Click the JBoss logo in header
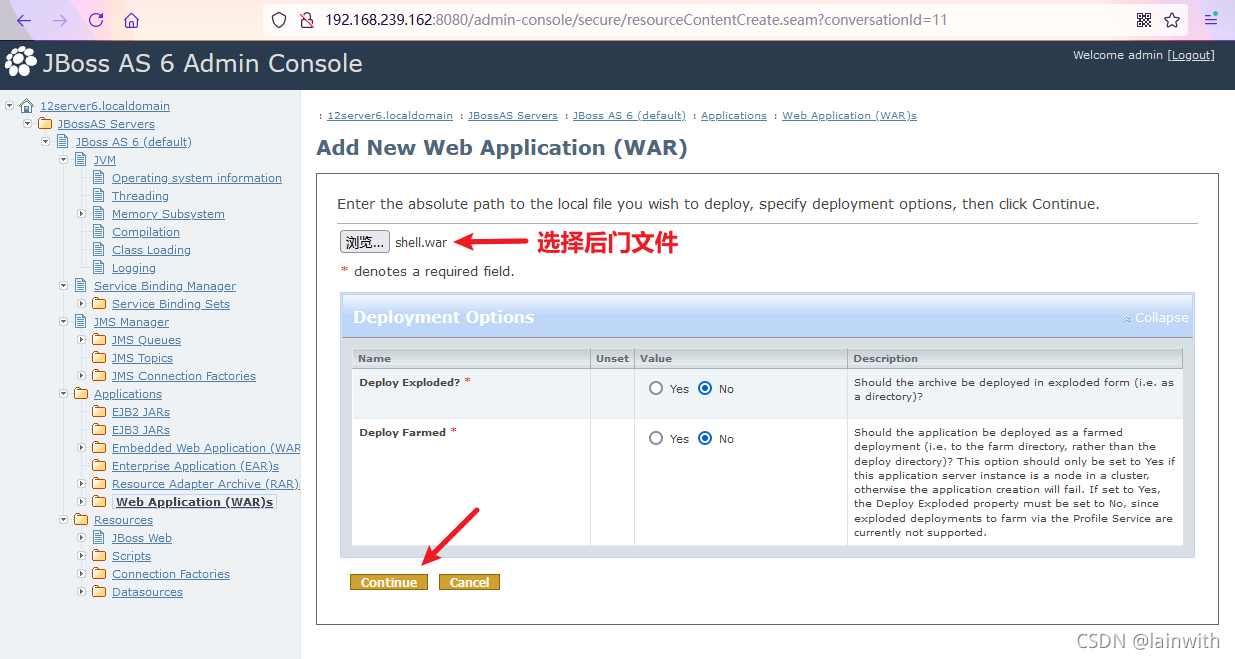The width and height of the screenshot is (1235, 659). (20, 63)
